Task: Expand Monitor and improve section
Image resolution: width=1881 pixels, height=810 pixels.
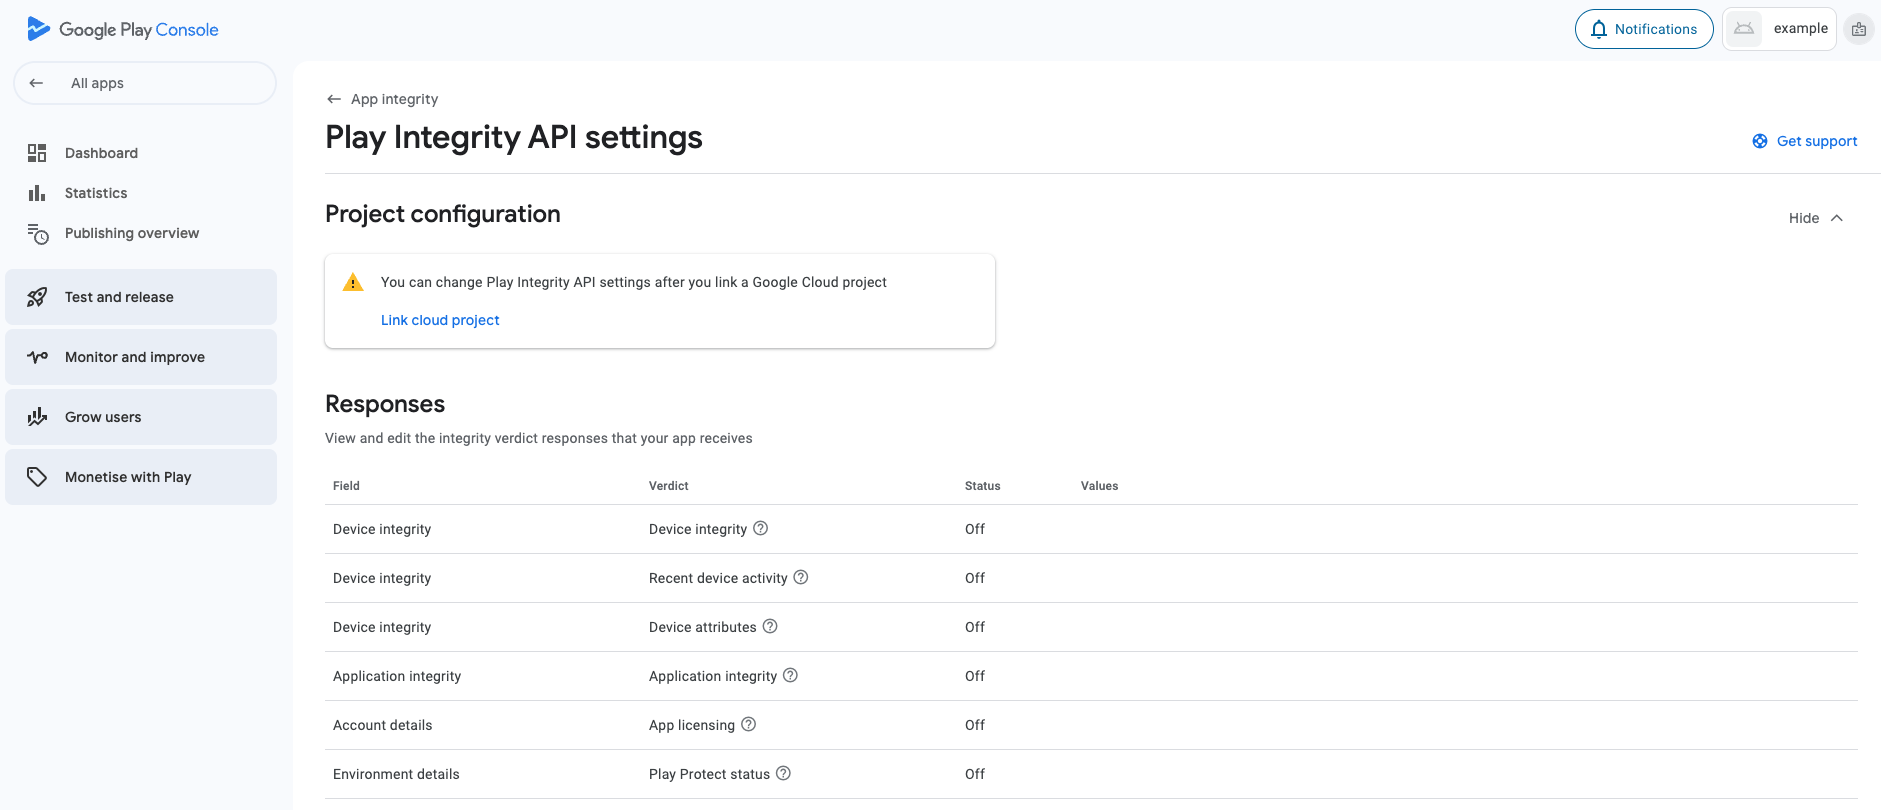Action: point(141,357)
